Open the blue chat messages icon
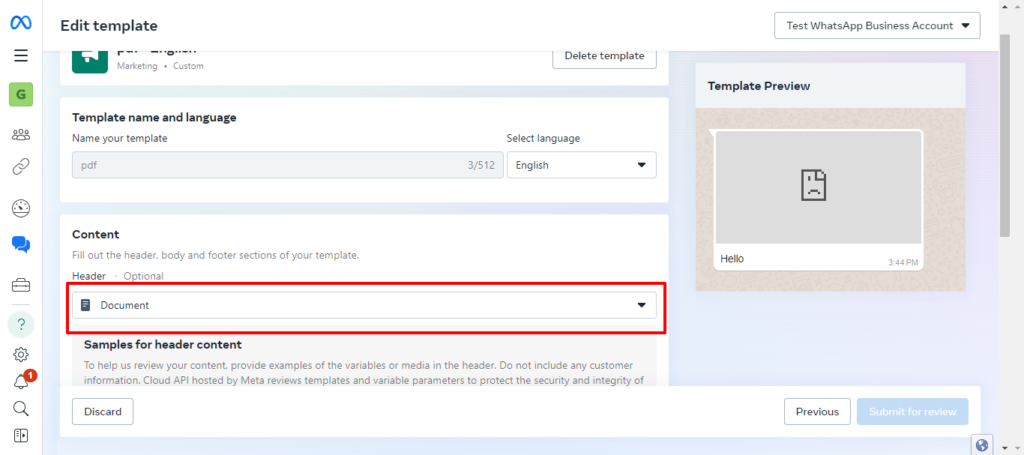Image resolution: width=1024 pixels, height=455 pixels. (x=21, y=244)
